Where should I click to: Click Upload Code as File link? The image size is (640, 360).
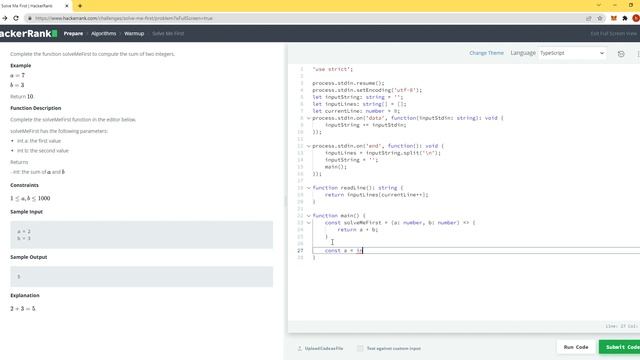tap(324, 349)
